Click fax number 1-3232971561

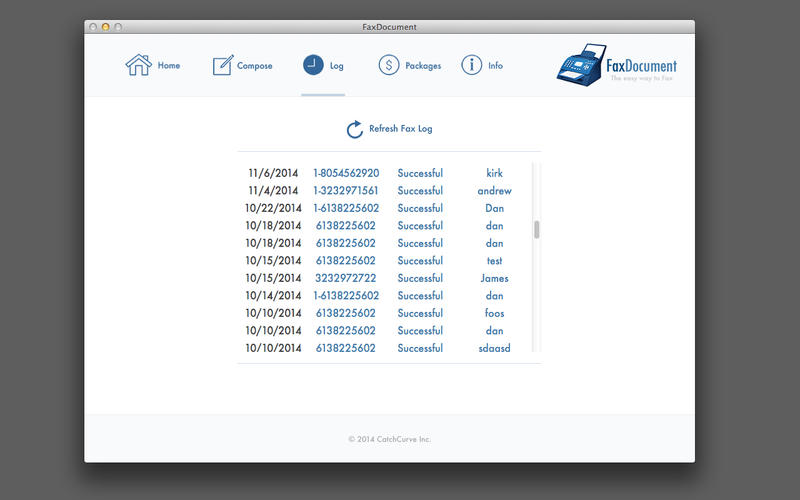click(346, 191)
